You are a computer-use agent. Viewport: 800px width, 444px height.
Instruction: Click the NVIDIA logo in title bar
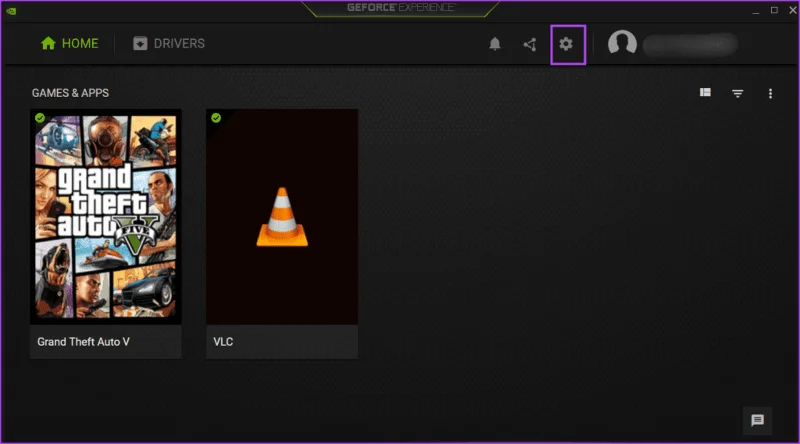pyautogui.click(x=11, y=11)
